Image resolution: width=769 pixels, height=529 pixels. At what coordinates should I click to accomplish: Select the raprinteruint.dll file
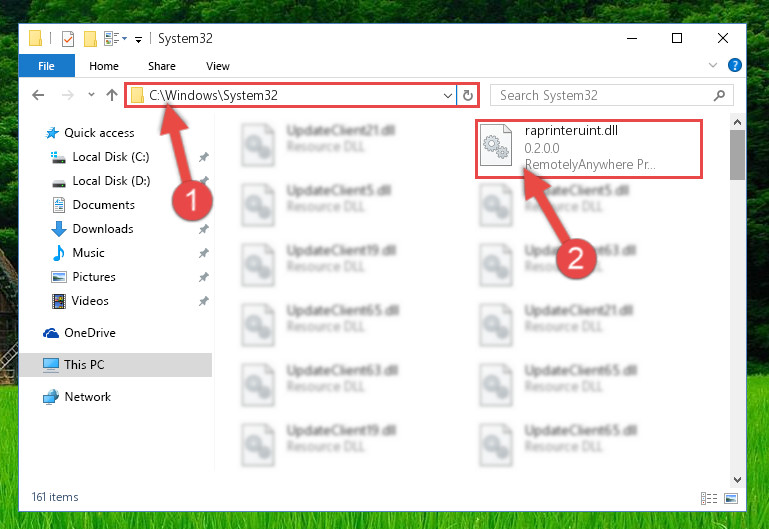pyautogui.click(x=589, y=149)
